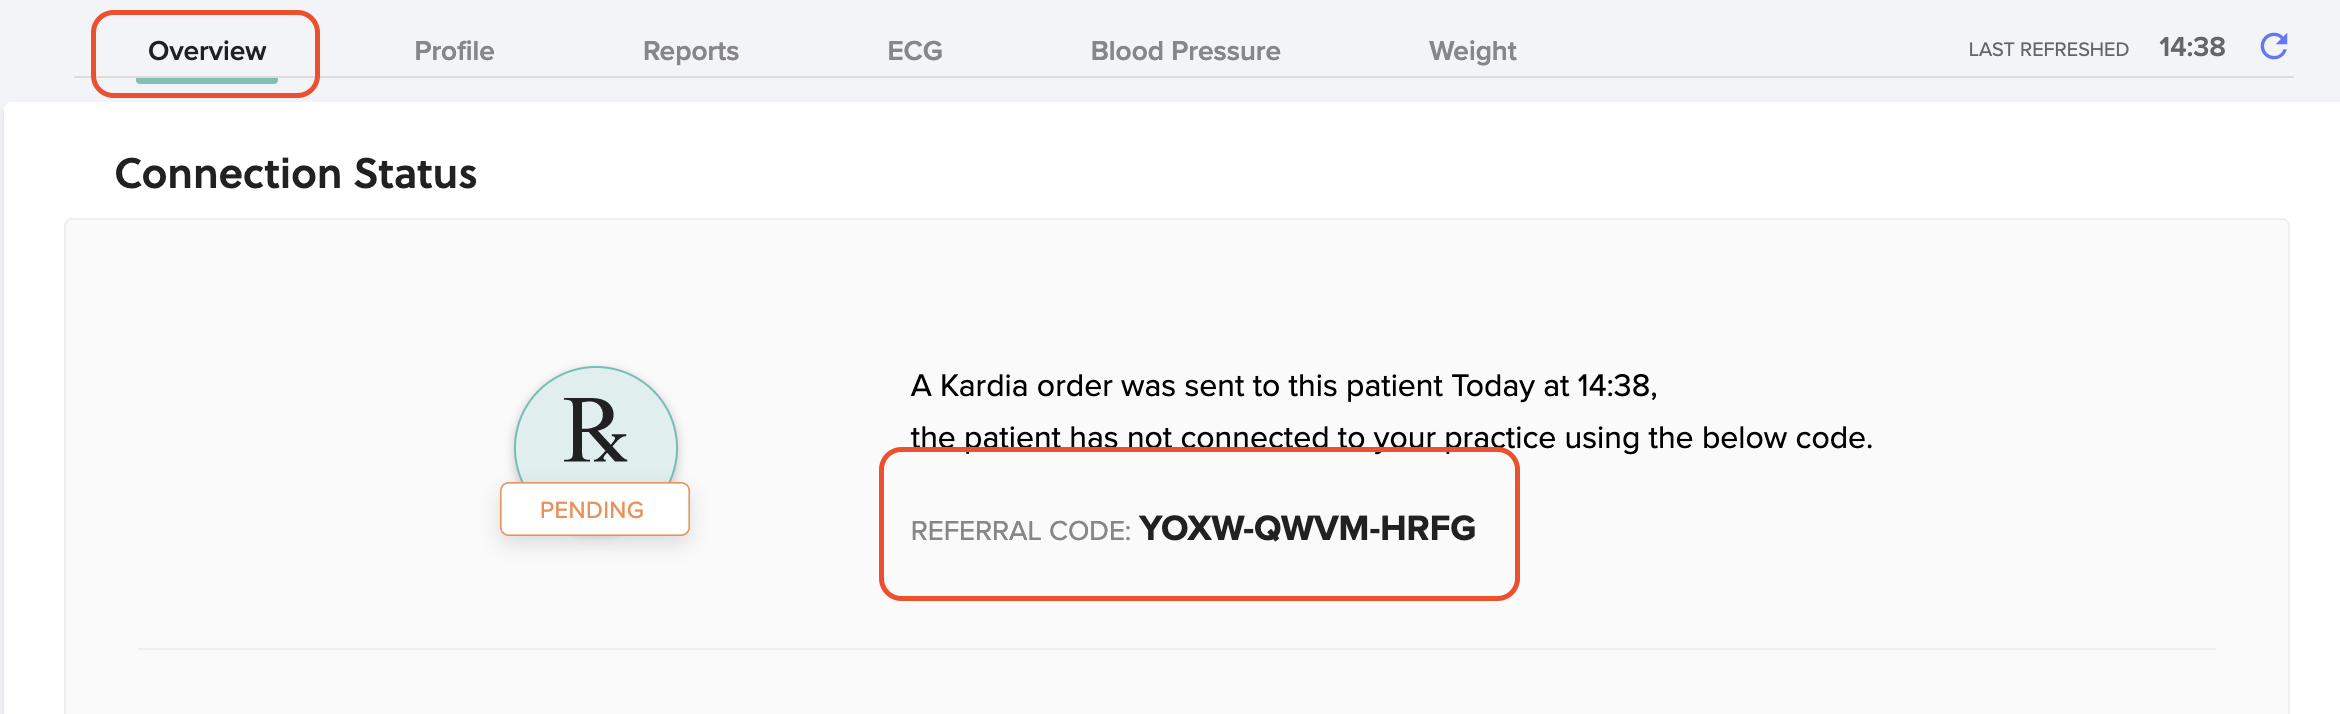
Task: Click the LAST REFRESHED label
Action: pyautogui.click(x=2048, y=50)
